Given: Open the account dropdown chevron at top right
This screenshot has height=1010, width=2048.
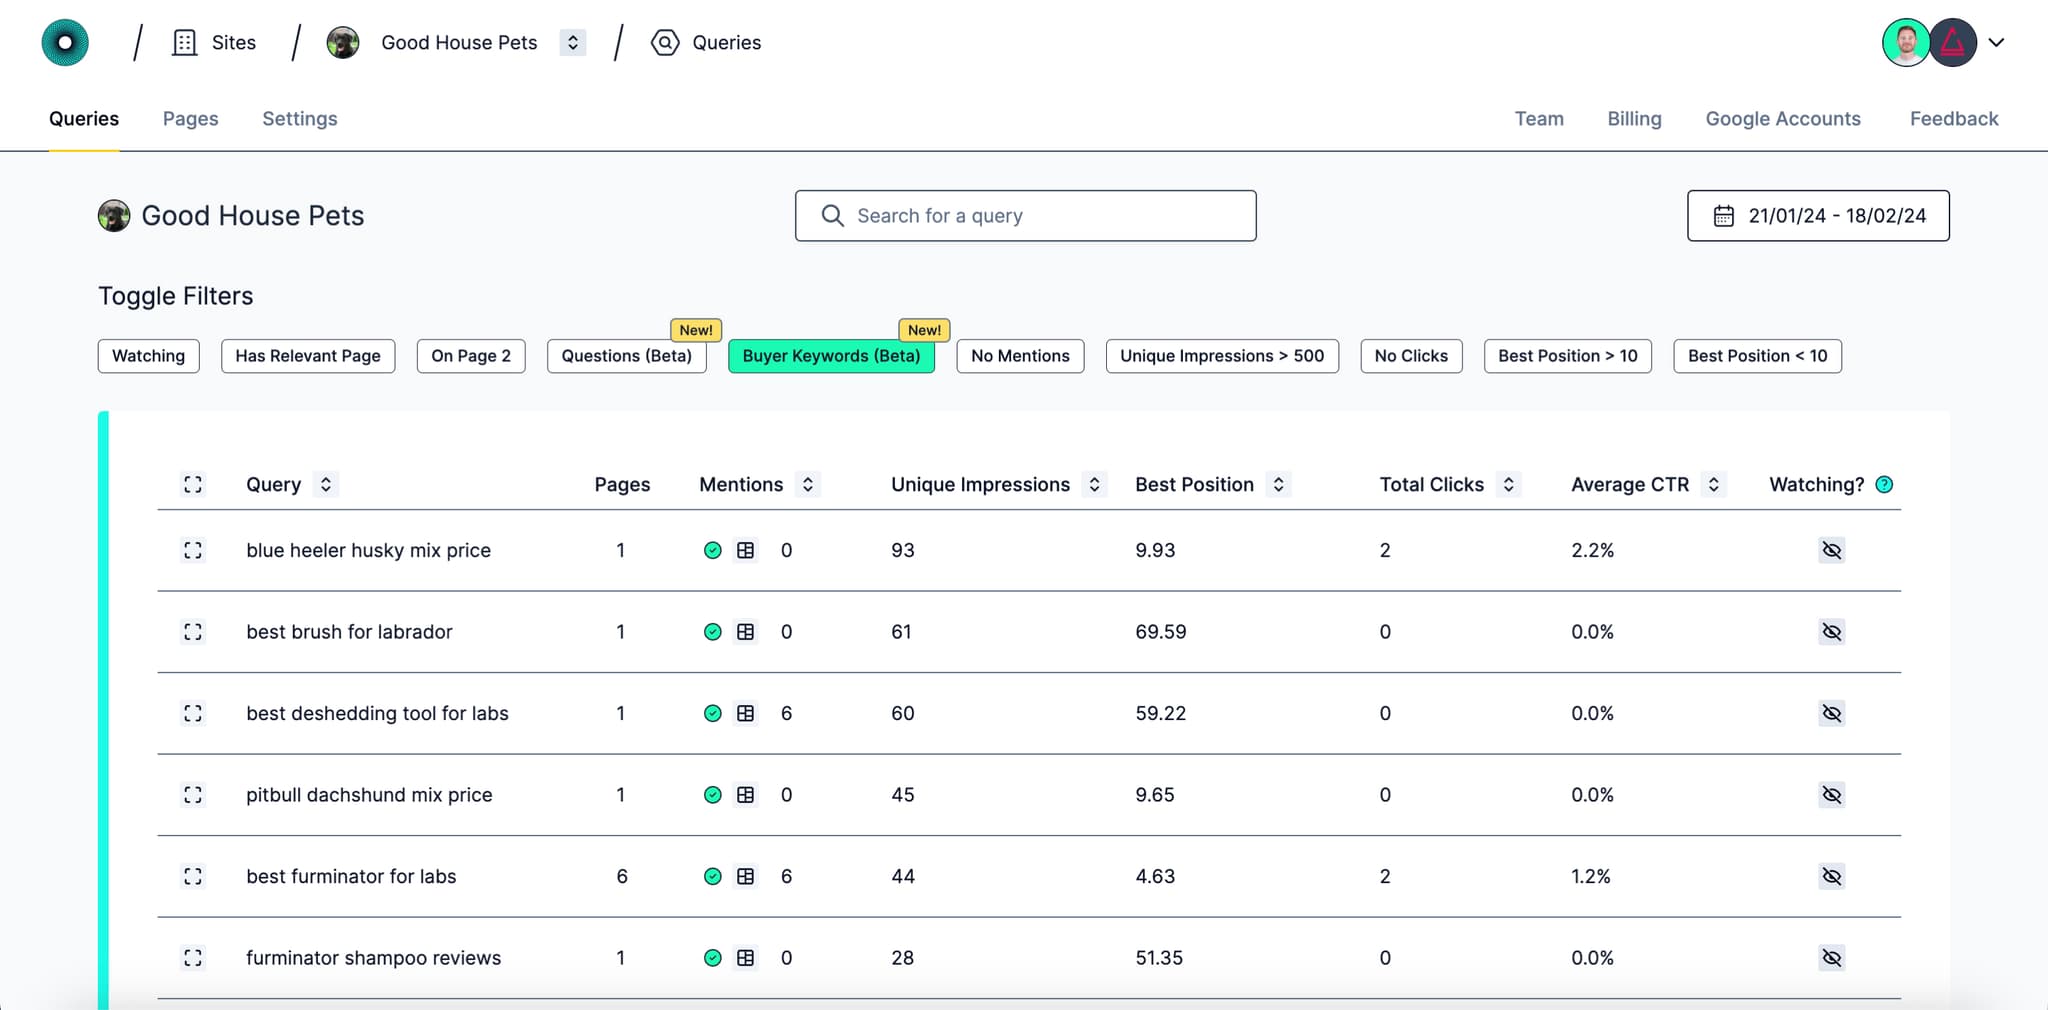Looking at the screenshot, I should [x=1998, y=42].
